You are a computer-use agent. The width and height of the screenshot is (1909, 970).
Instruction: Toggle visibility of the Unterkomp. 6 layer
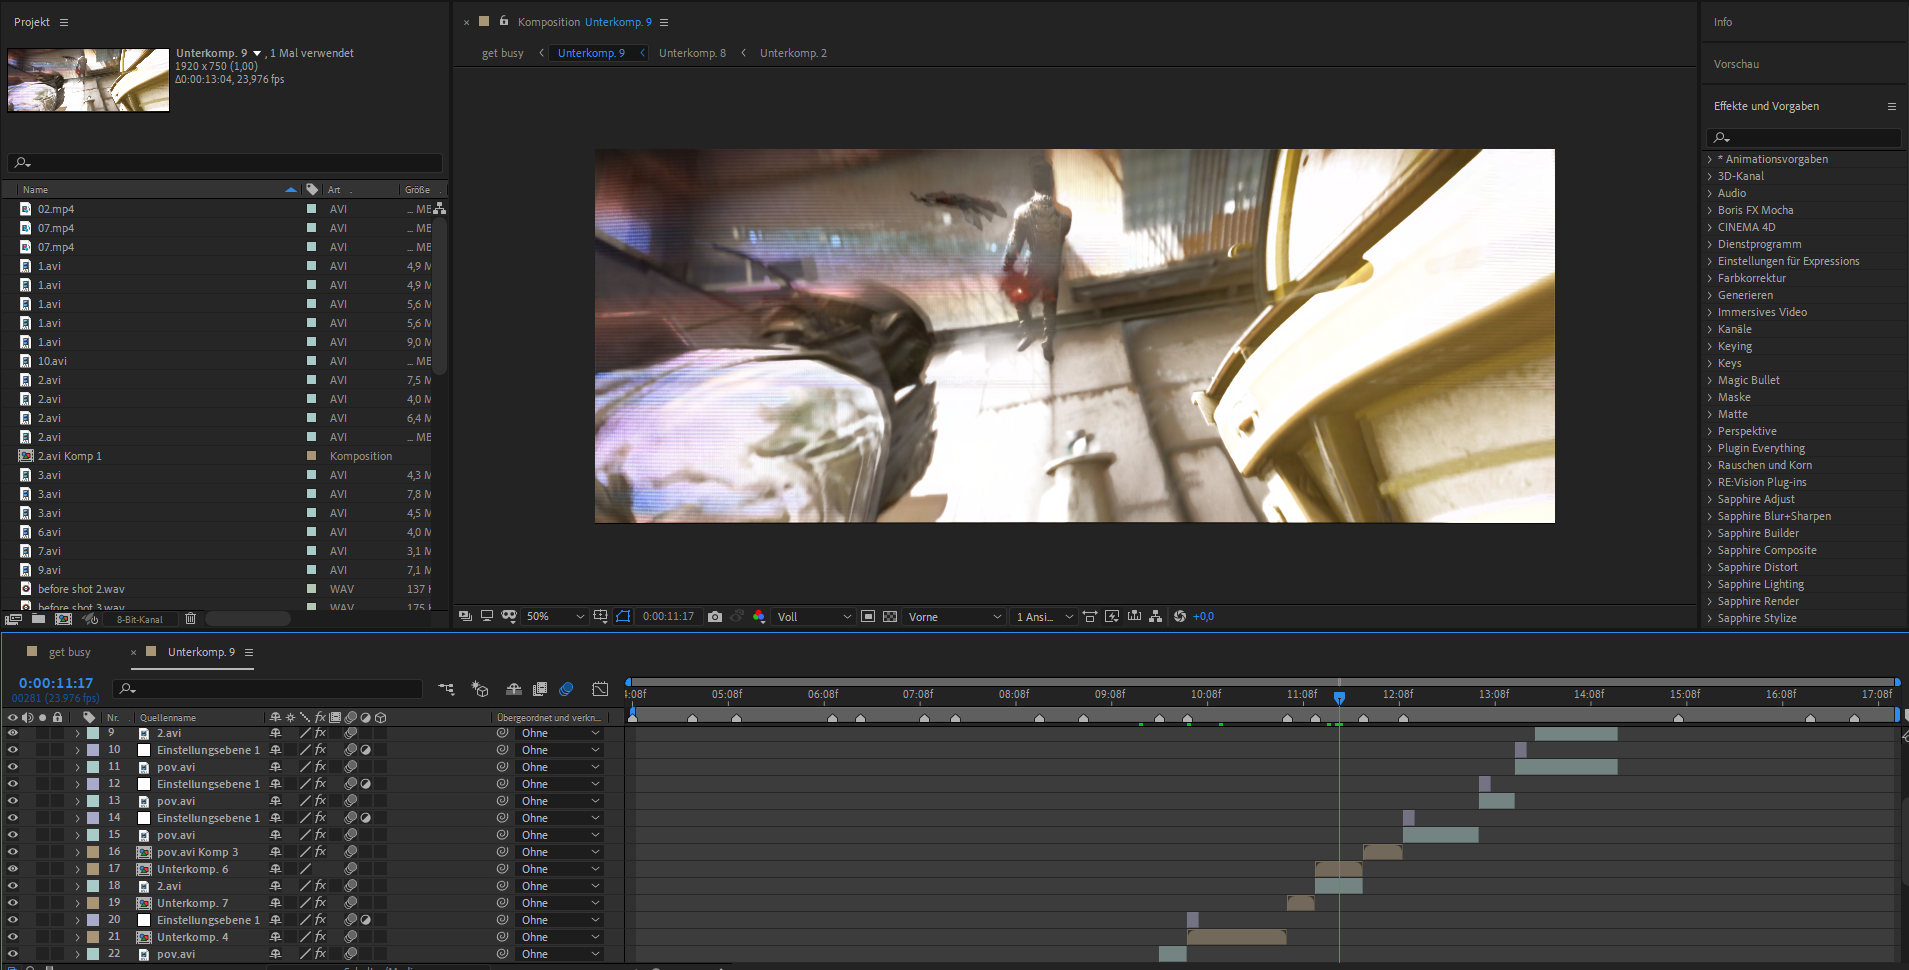pos(13,869)
